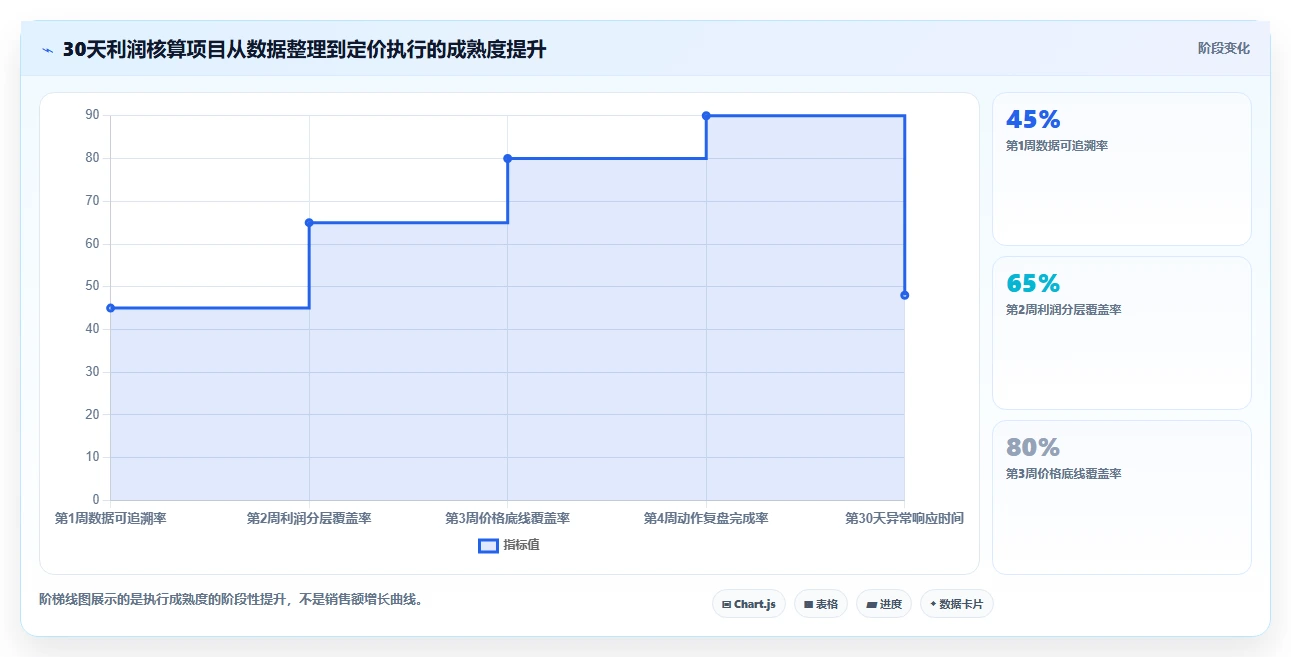Click the data point at value 45
1291x657 pixels.
[110, 308]
